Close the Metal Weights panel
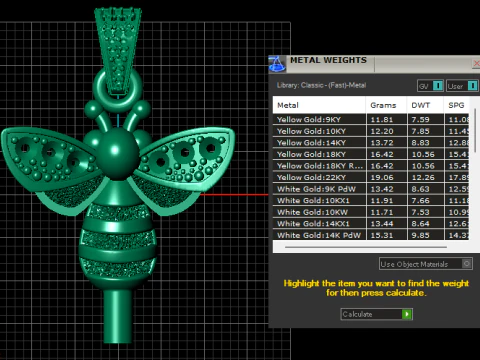Image resolution: width=480 pixels, height=360 pixels. pos(476,63)
